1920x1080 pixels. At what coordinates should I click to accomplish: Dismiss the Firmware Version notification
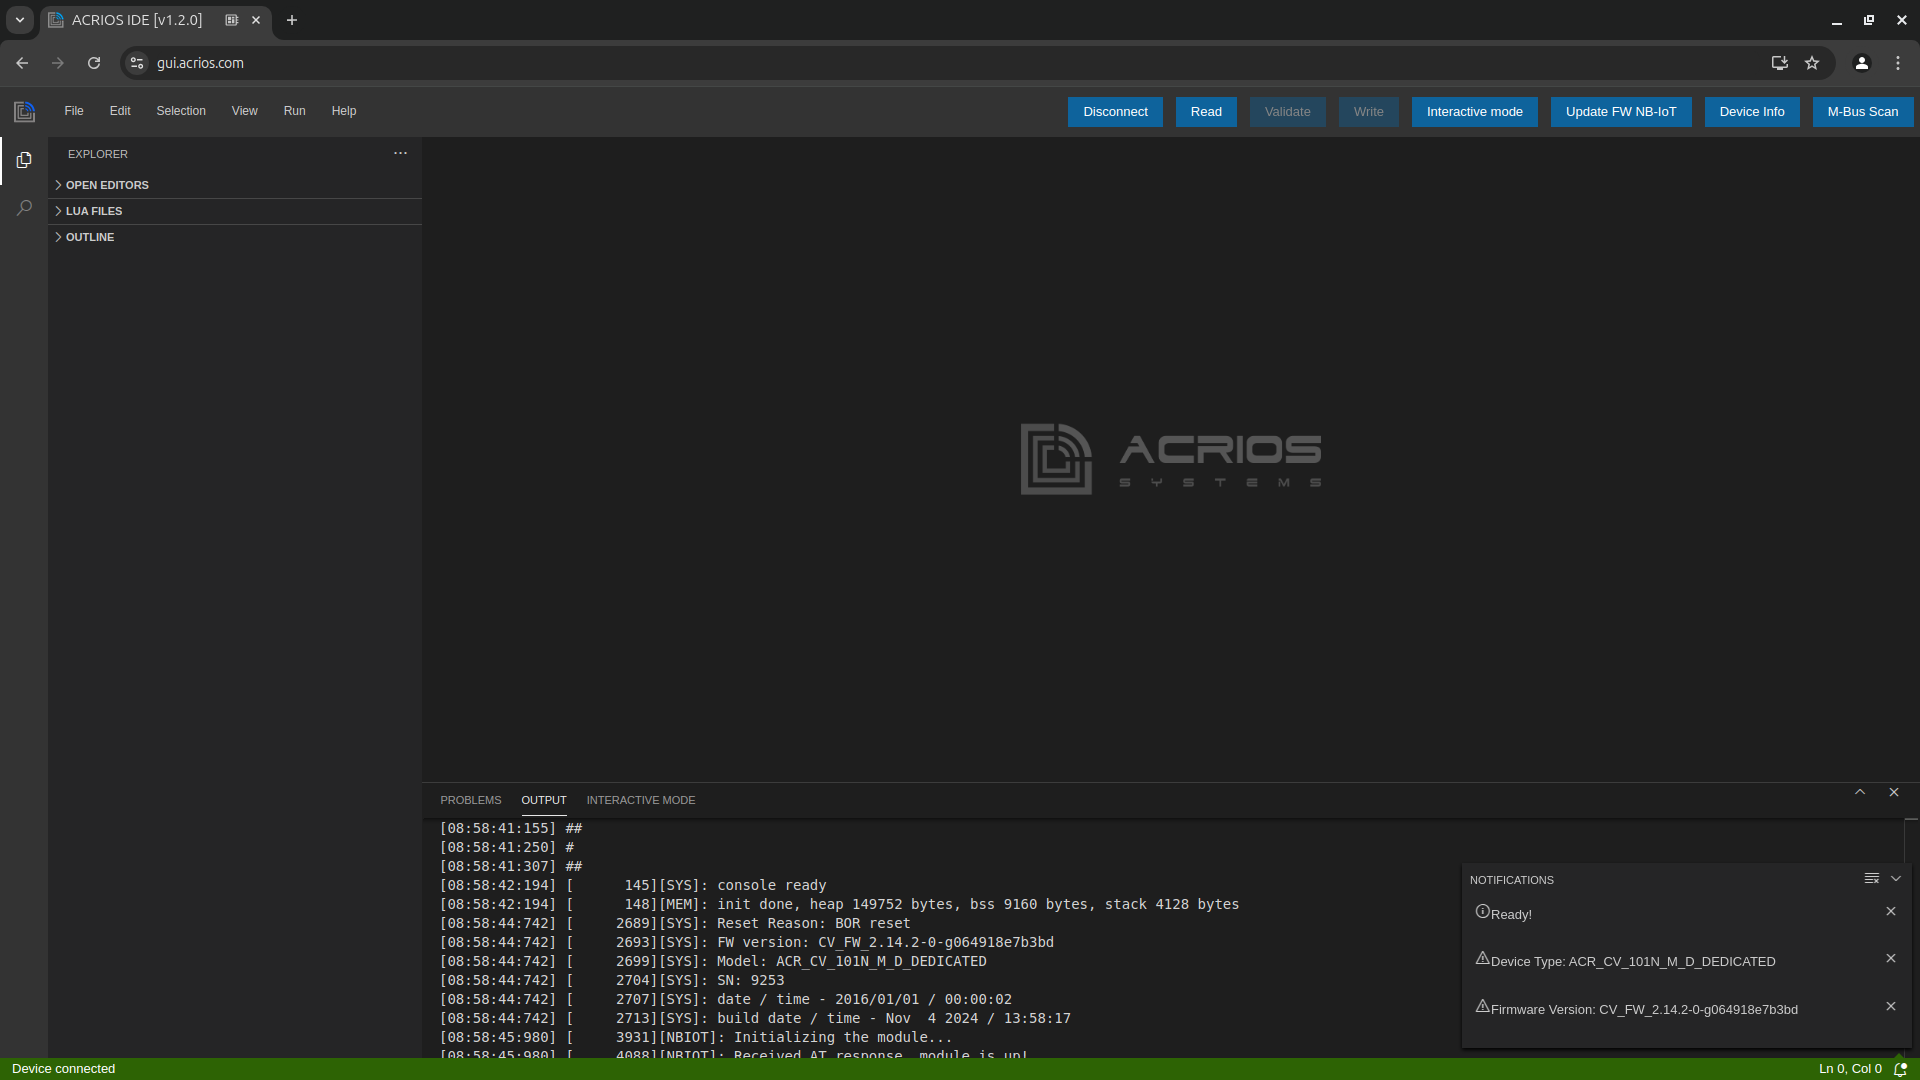1891,1006
